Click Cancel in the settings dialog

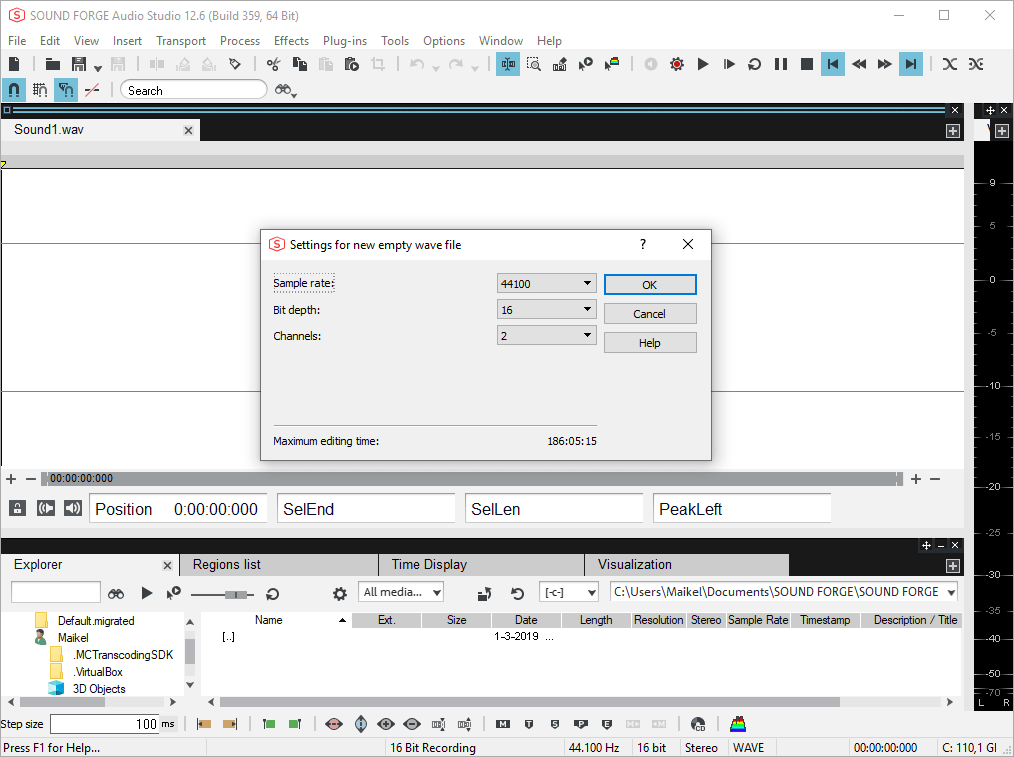point(650,314)
